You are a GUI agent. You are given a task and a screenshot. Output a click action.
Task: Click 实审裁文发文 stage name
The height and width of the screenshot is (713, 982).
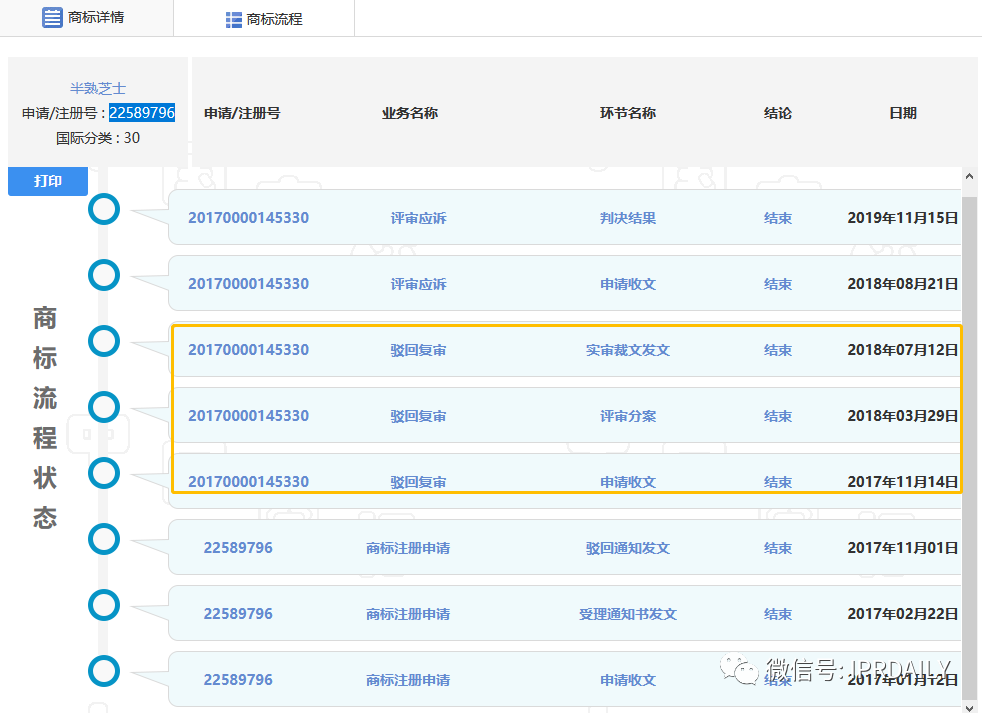point(628,350)
